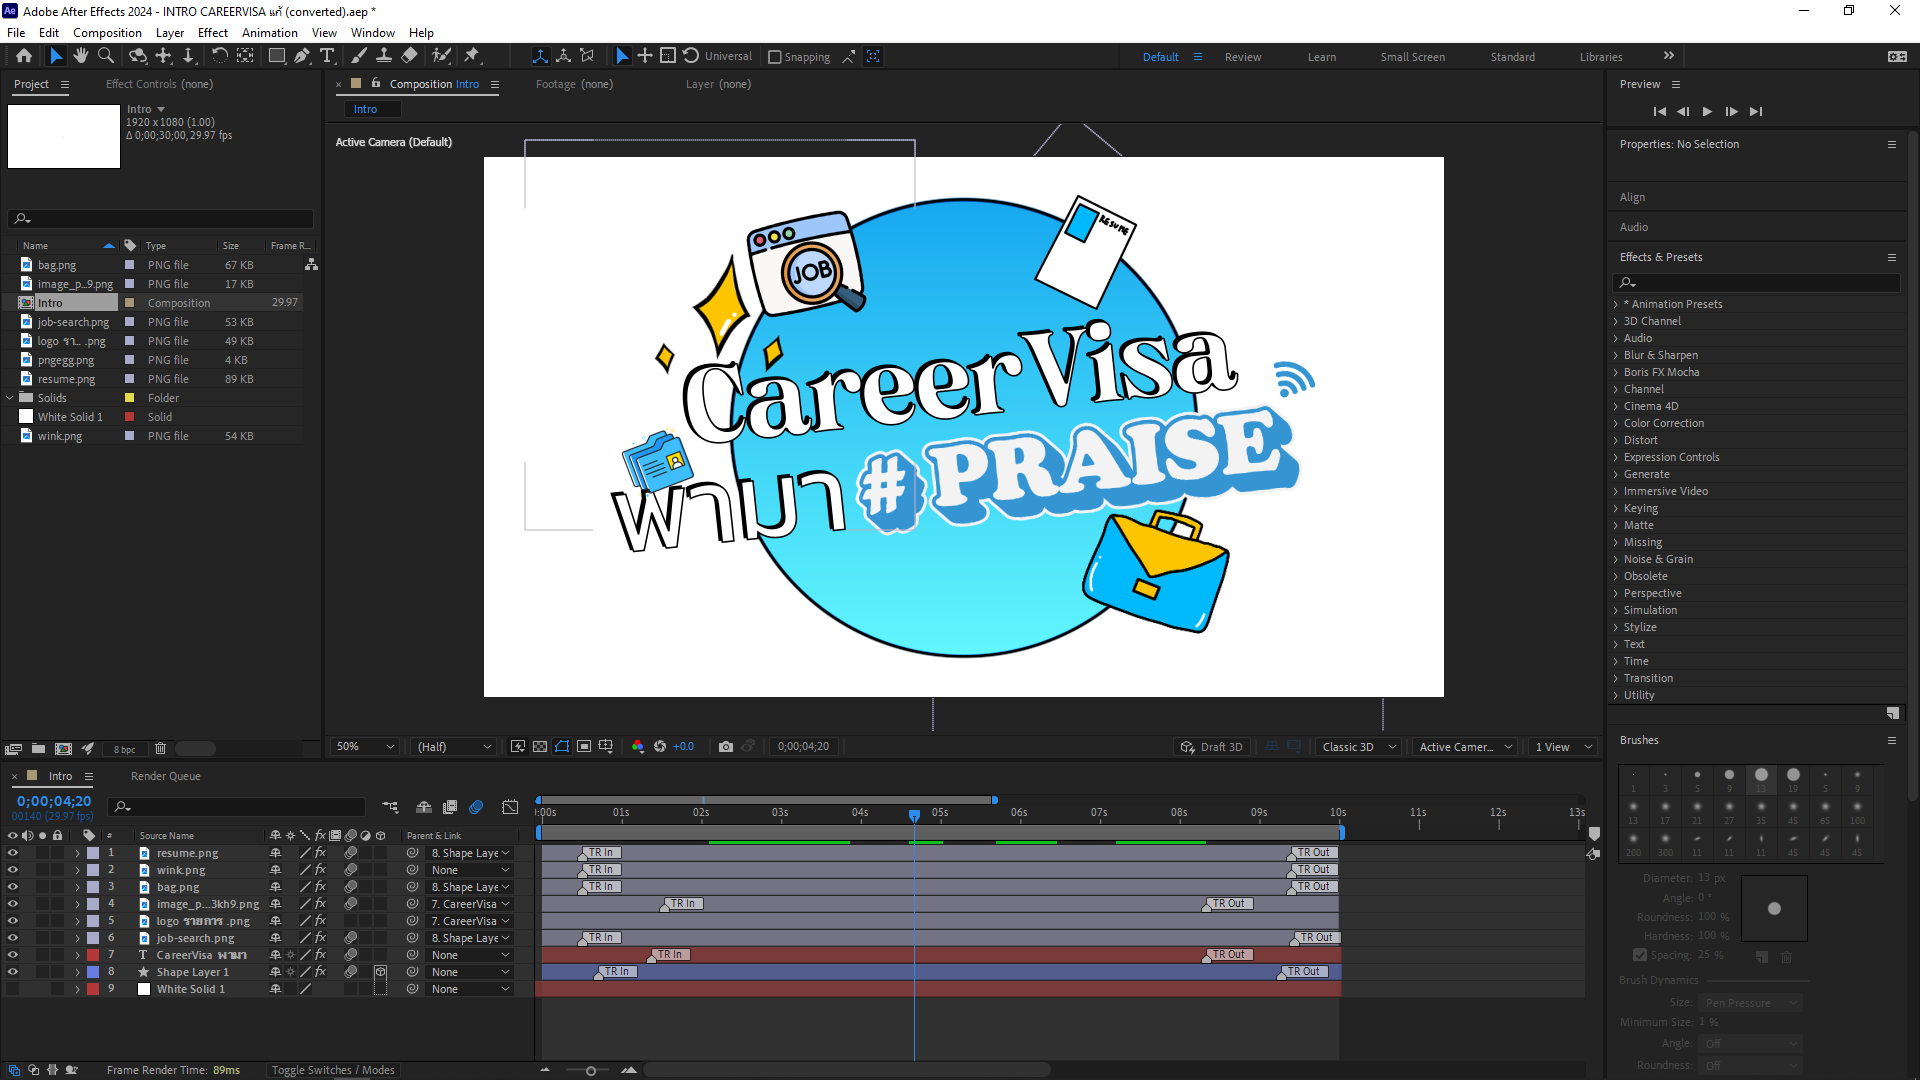1920x1080 pixels.
Task: Click the blue label swatch of Shape Layer 1
Action: coord(93,972)
